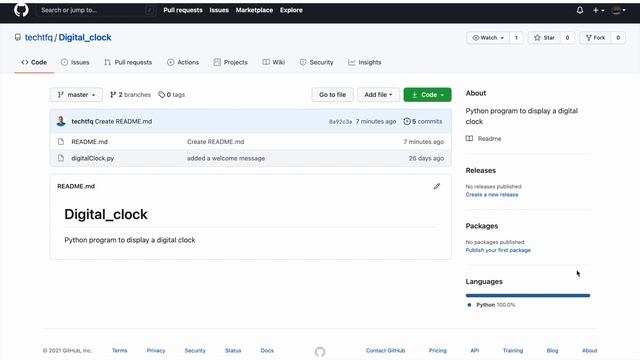The height and width of the screenshot is (360, 640).
Task: View the 5 commits history
Action: (x=423, y=121)
